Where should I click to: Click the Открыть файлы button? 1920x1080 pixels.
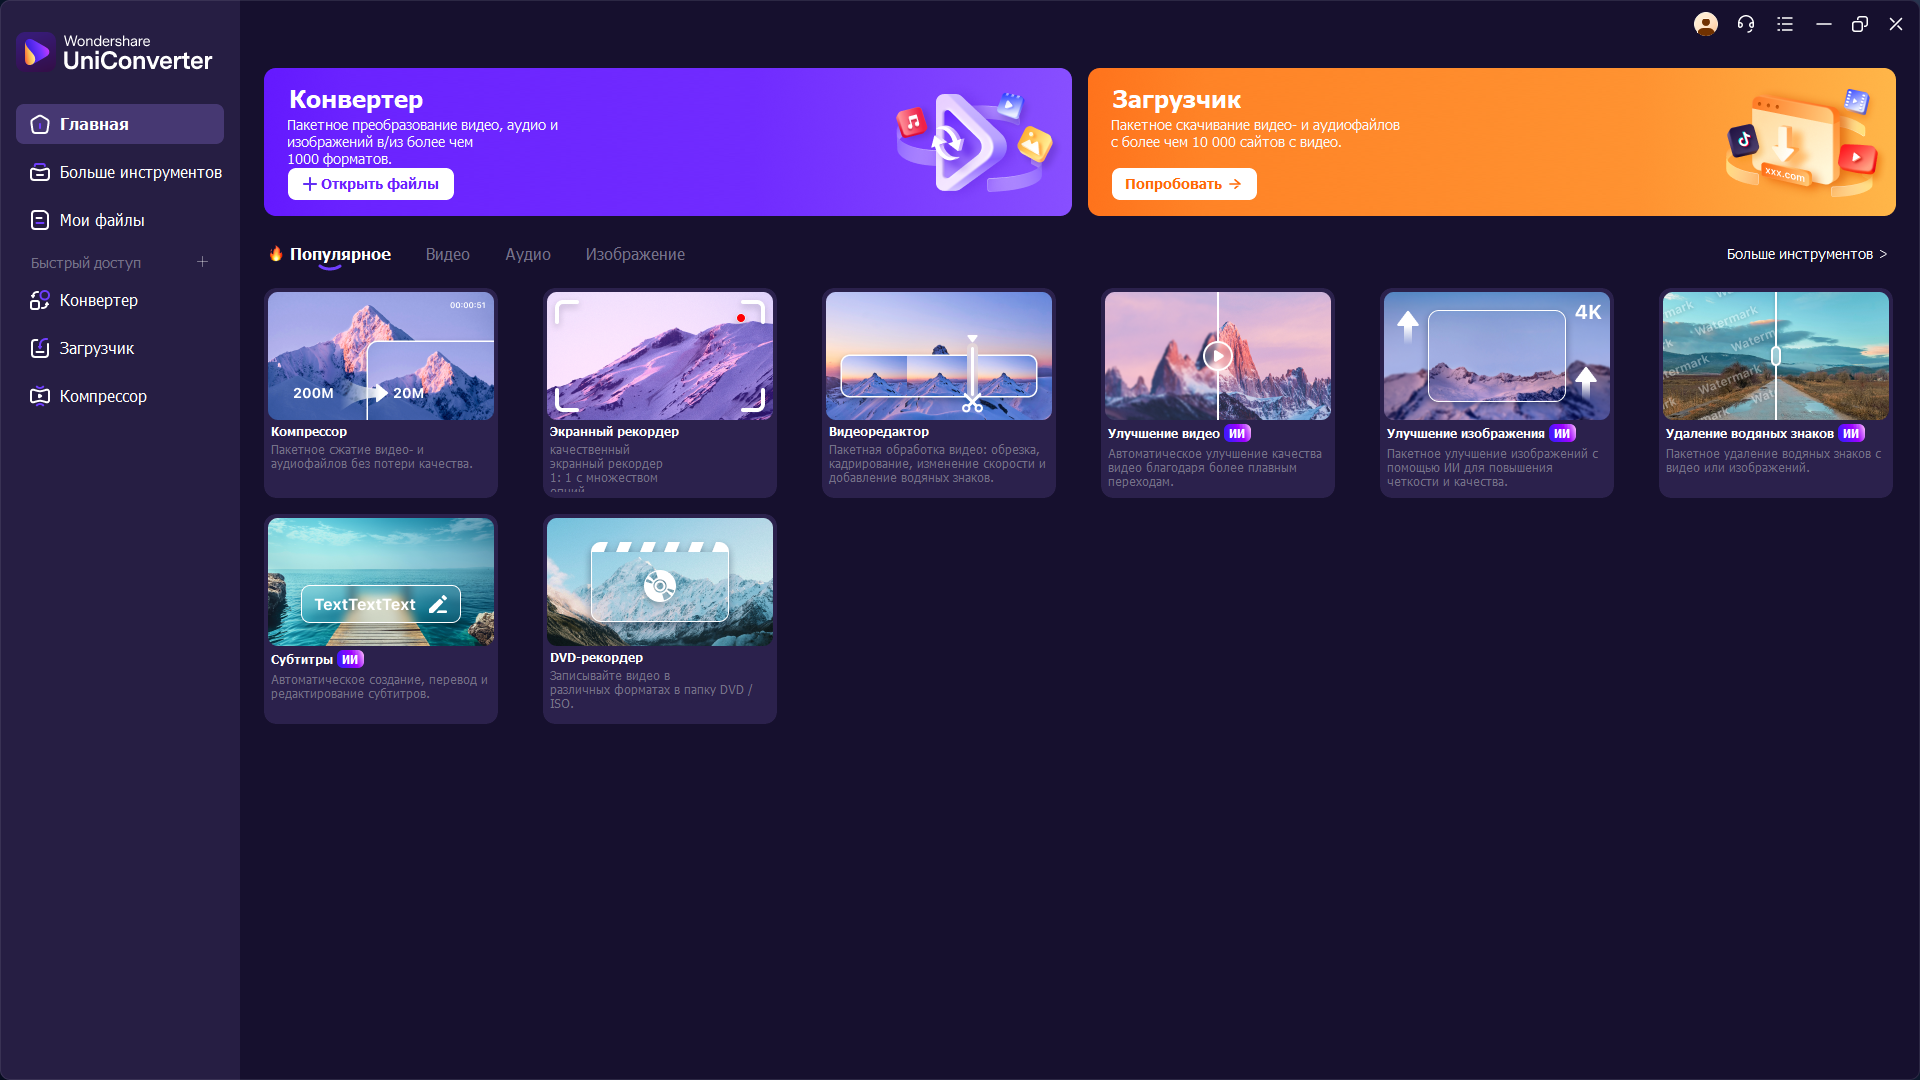click(371, 184)
